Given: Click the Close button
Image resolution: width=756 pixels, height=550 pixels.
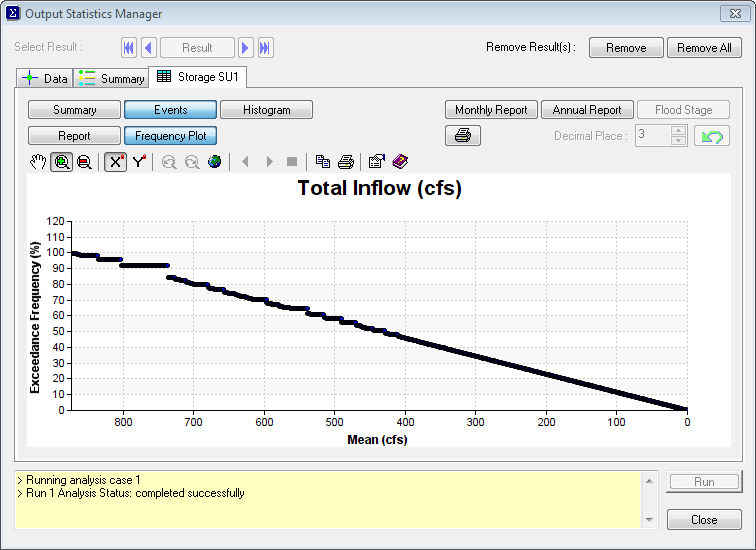Looking at the screenshot, I should pos(704,520).
